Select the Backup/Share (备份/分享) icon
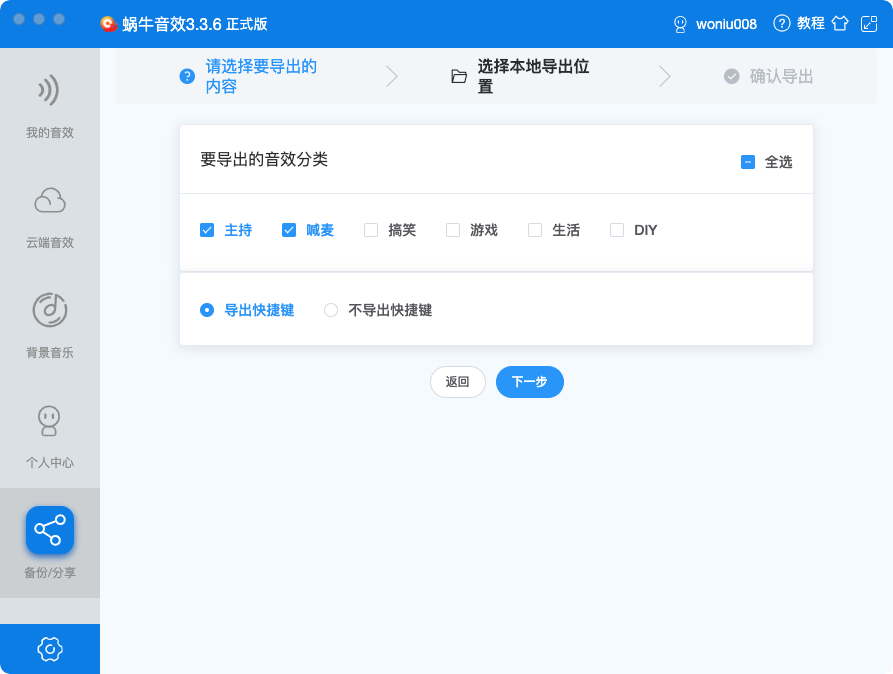This screenshot has width=893, height=674. click(x=50, y=530)
